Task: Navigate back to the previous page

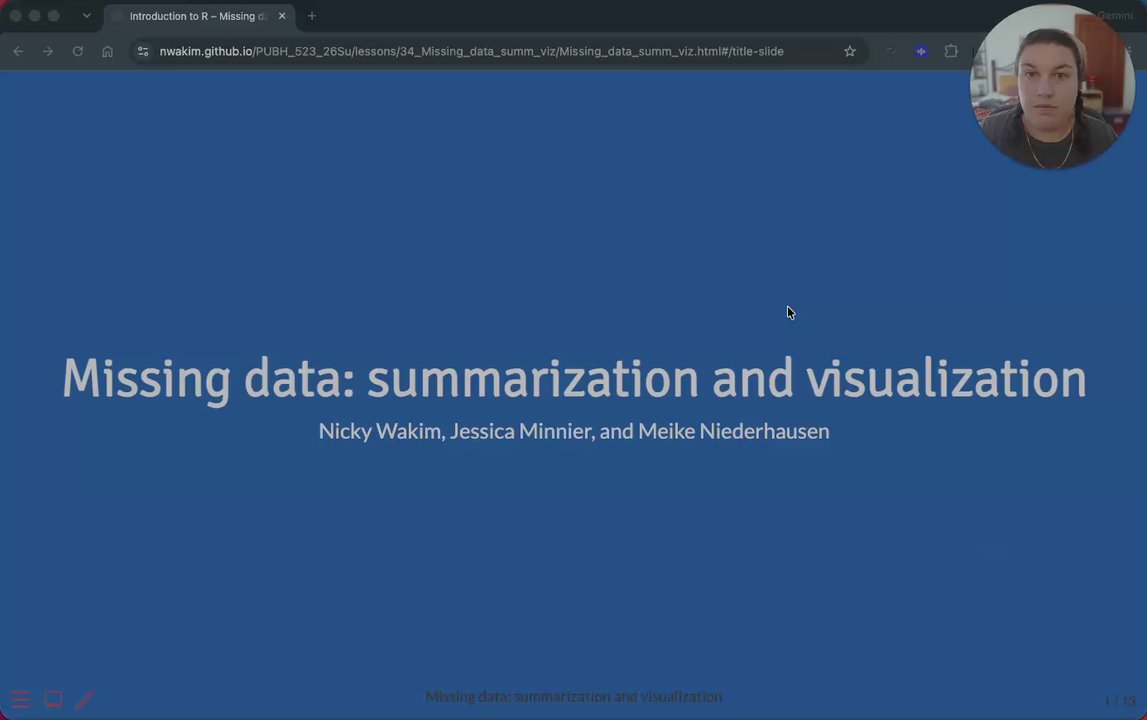Action: [x=18, y=51]
